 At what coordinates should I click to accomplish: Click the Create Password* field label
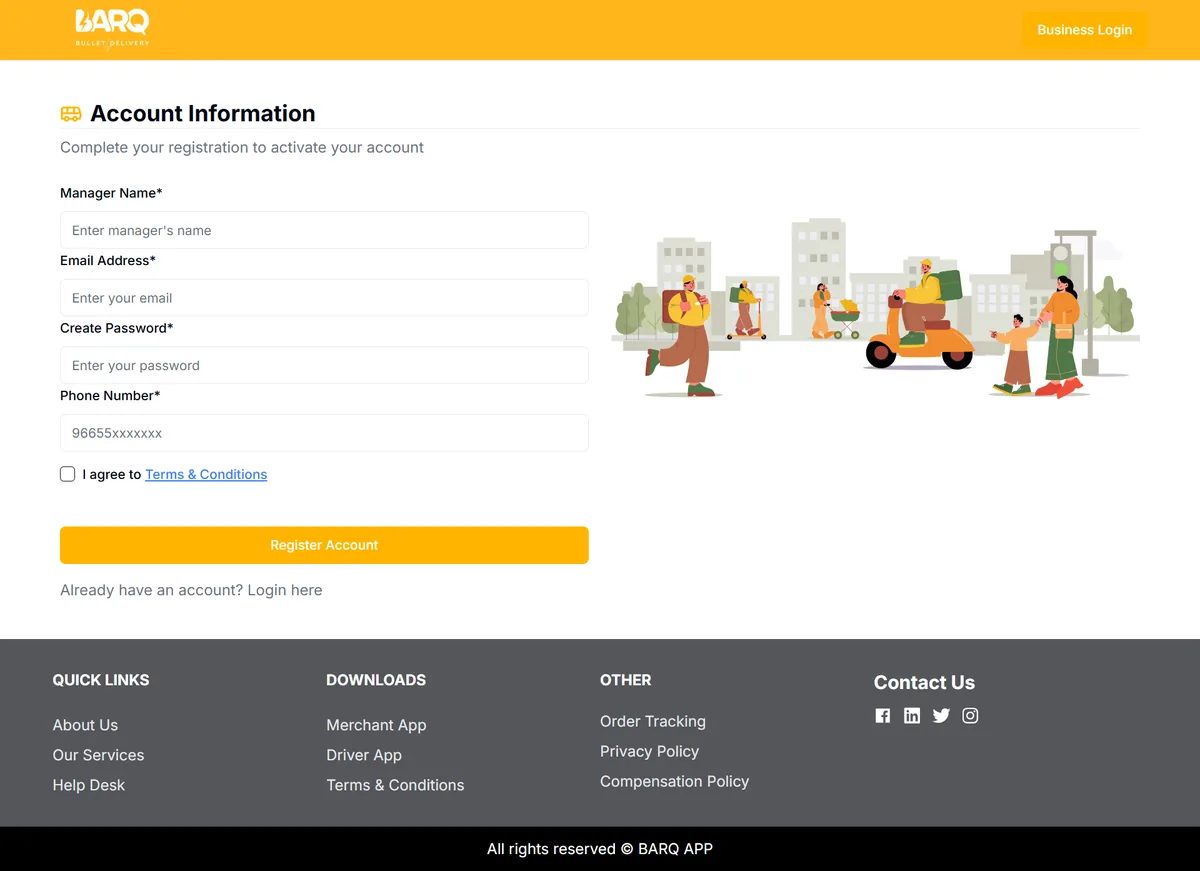point(117,328)
